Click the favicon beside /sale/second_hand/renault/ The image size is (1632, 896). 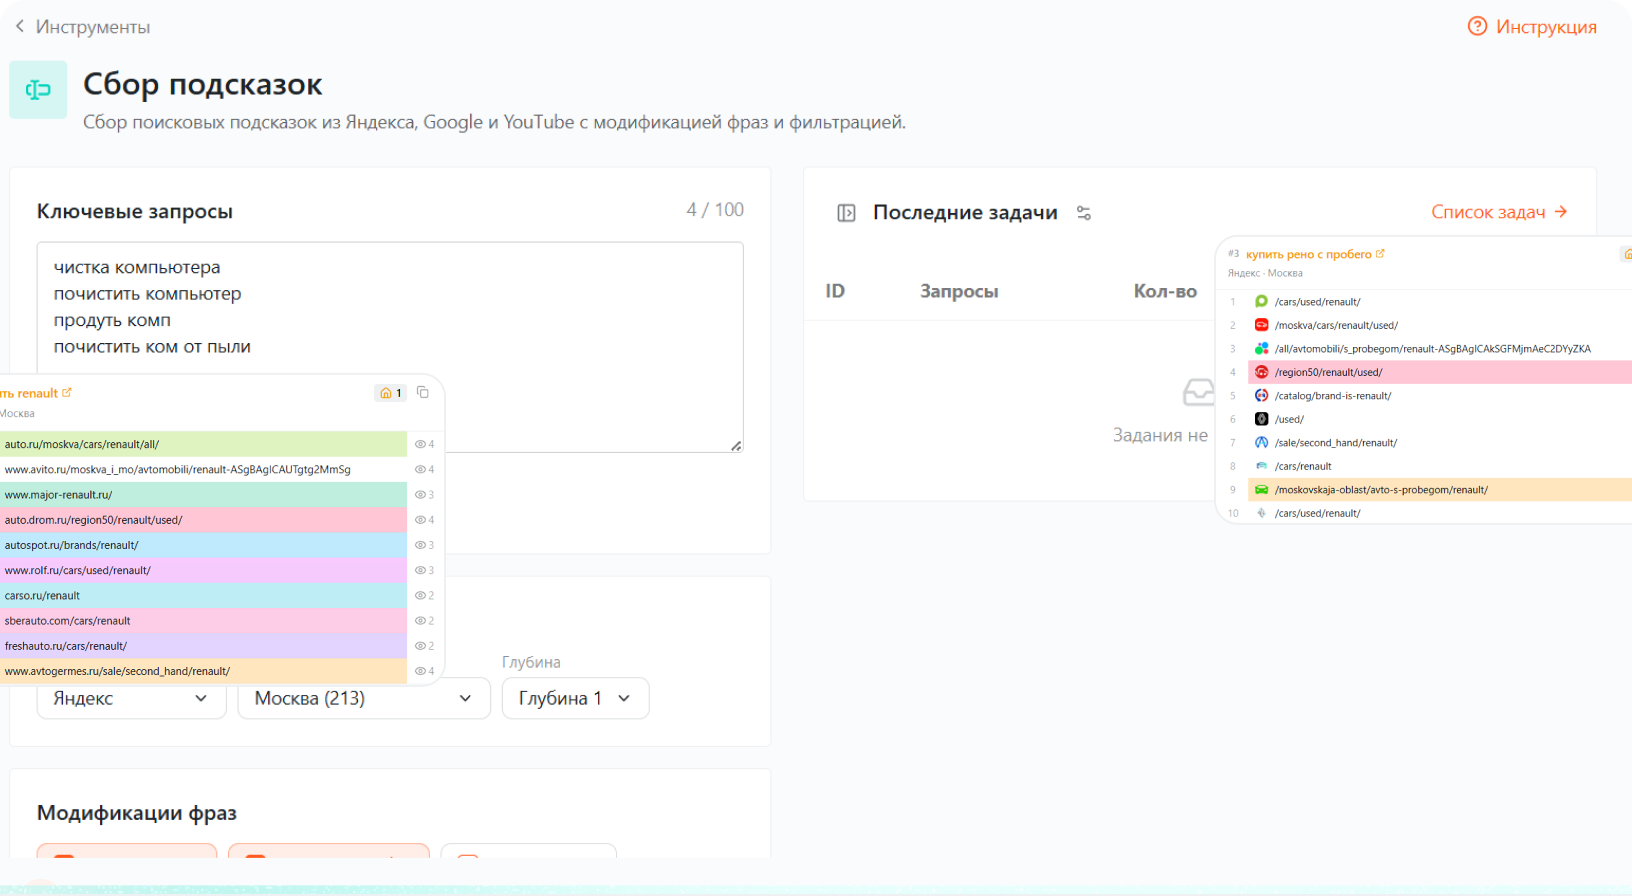point(1262,442)
